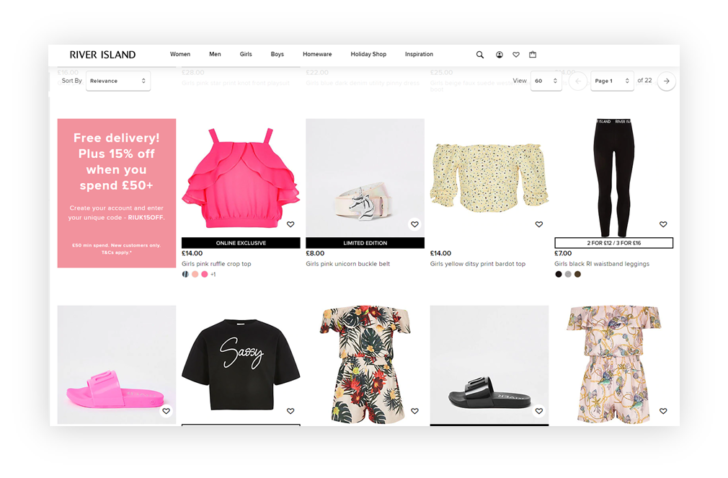Favourite the tropical floral print playsuit

[x=415, y=411]
